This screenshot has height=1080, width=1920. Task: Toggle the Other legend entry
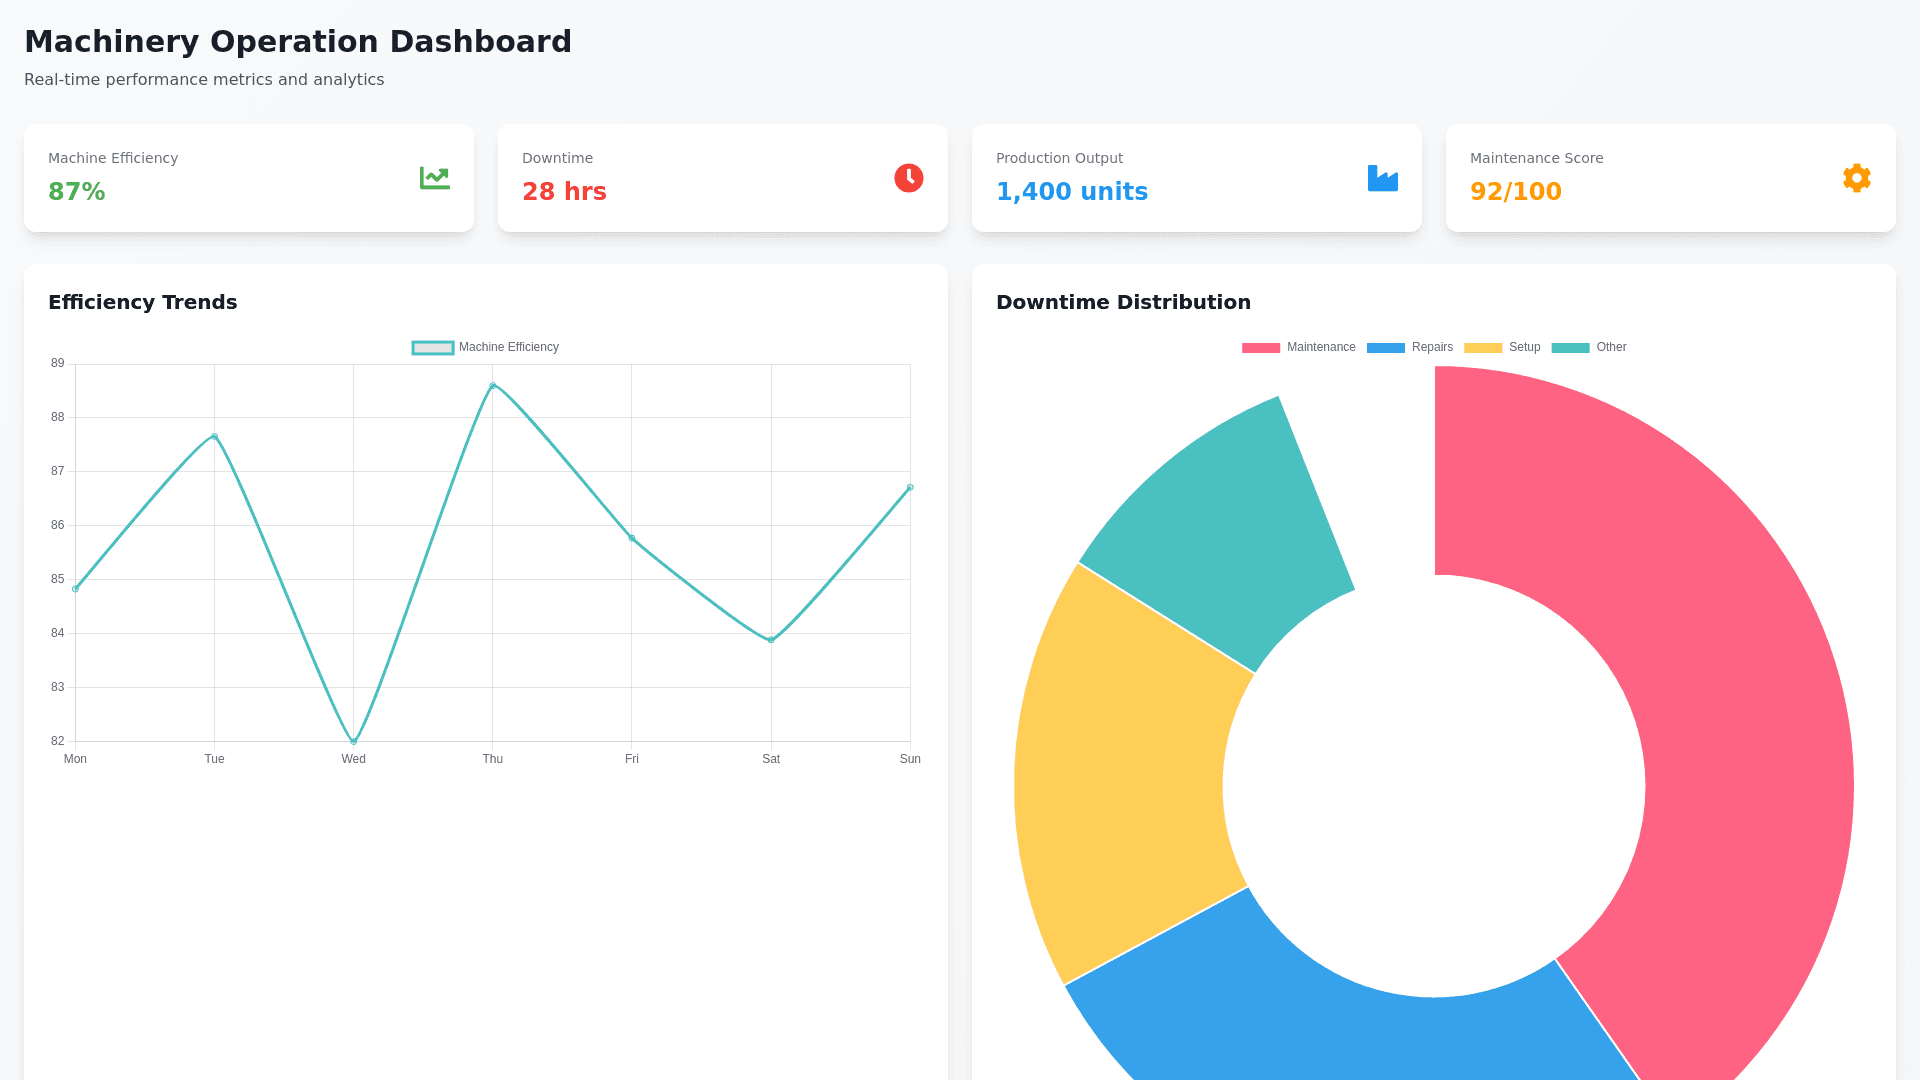(x=1589, y=347)
